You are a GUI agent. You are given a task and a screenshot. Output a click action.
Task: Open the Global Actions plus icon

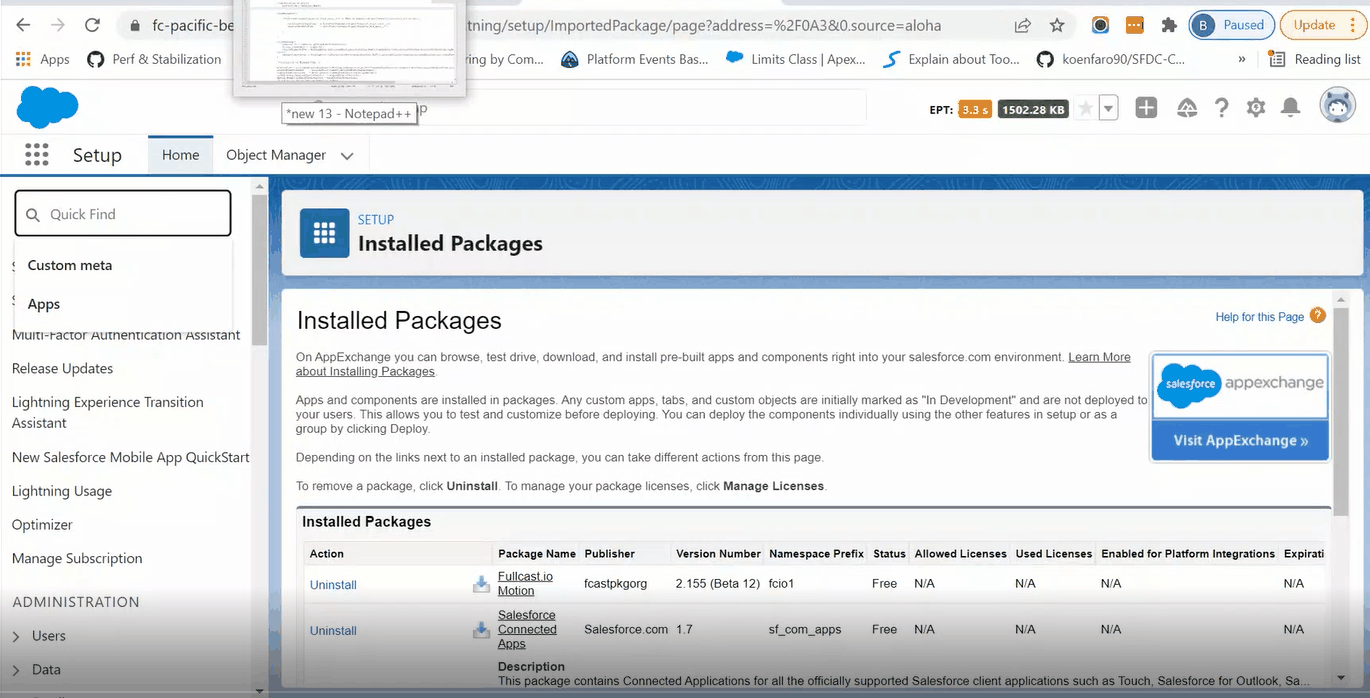(x=1146, y=108)
